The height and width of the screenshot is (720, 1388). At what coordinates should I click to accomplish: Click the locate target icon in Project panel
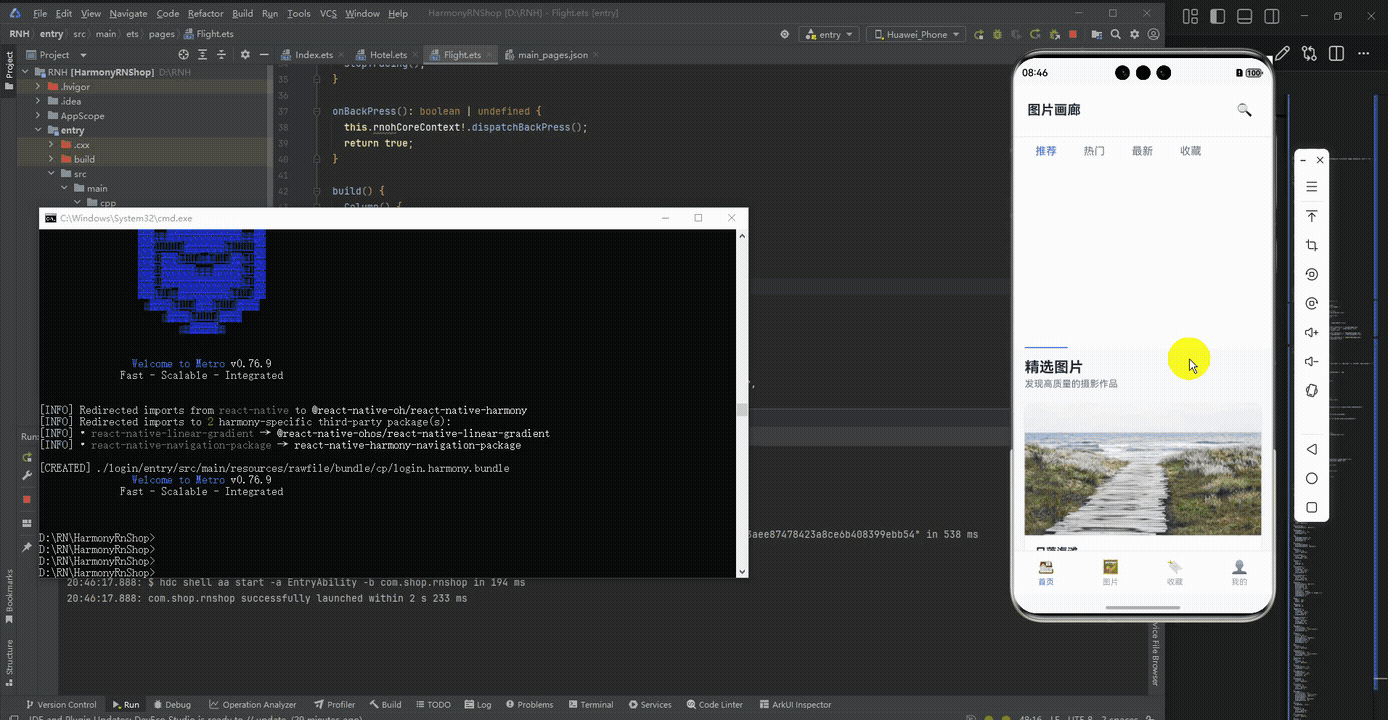[183, 55]
